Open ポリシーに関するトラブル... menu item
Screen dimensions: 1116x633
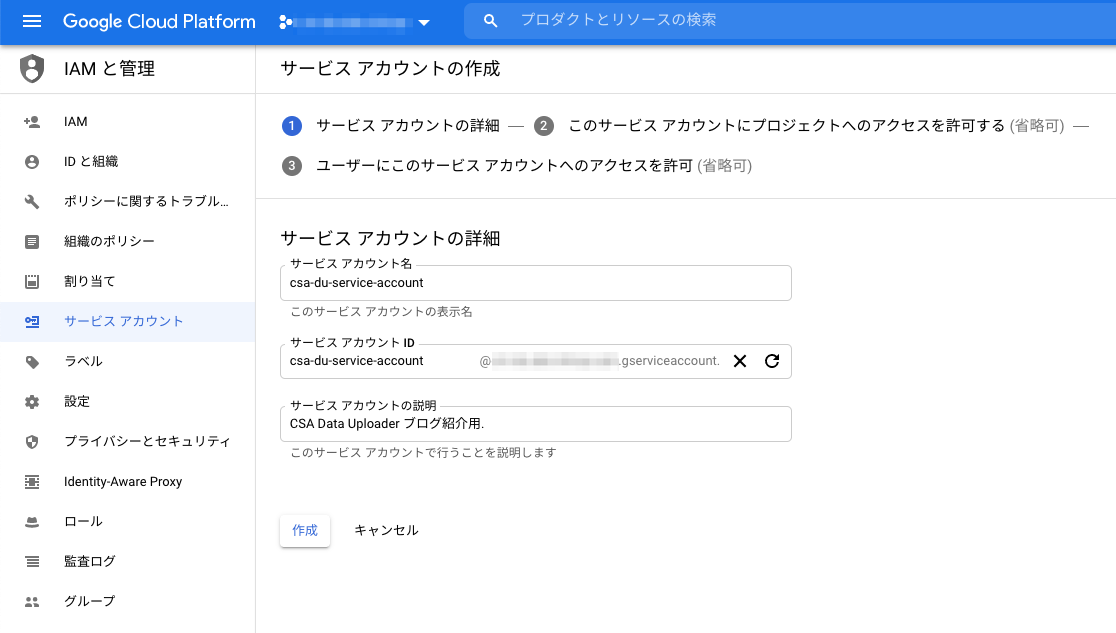[127, 202]
